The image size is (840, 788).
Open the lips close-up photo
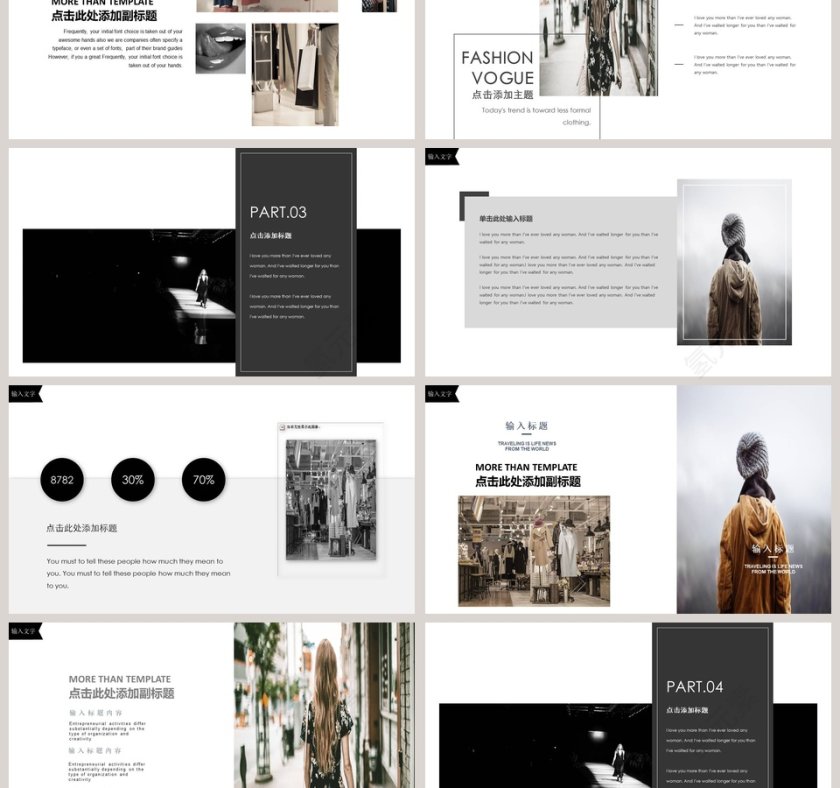(220, 49)
